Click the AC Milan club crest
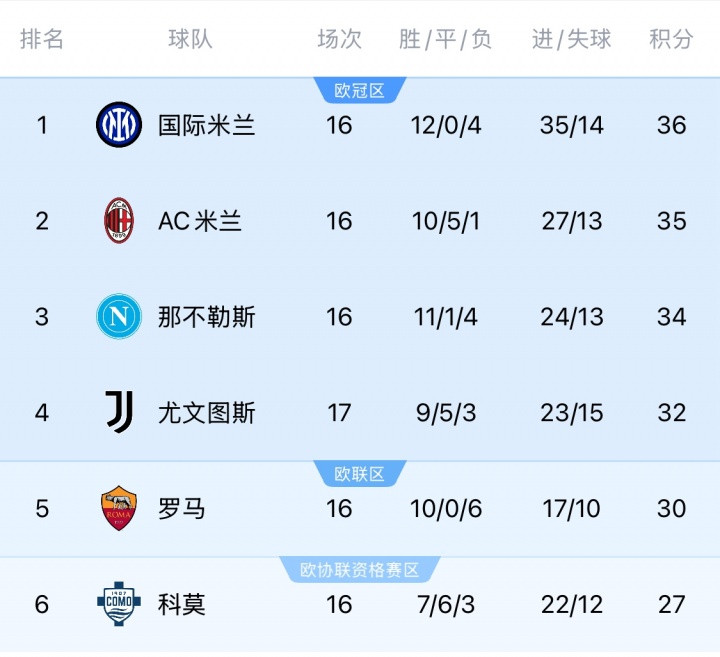The image size is (720, 657). (x=119, y=221)
